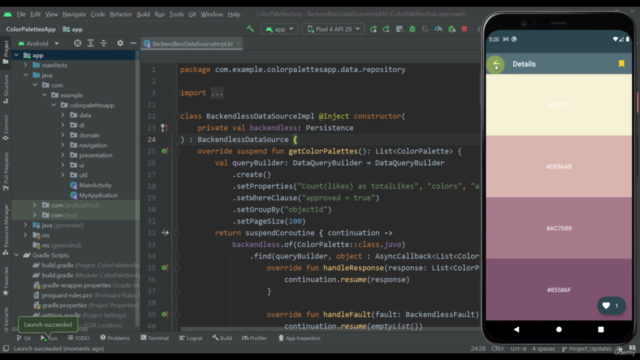This screenshot has width=640, height=360.
Task: Tap the bookmark icon in emulator app bar
Action: pyautogui.click(x=621, y=64)
